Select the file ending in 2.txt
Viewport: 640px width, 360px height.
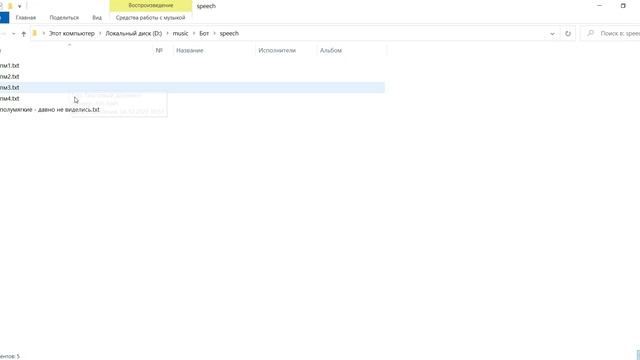tap(9, 76)
